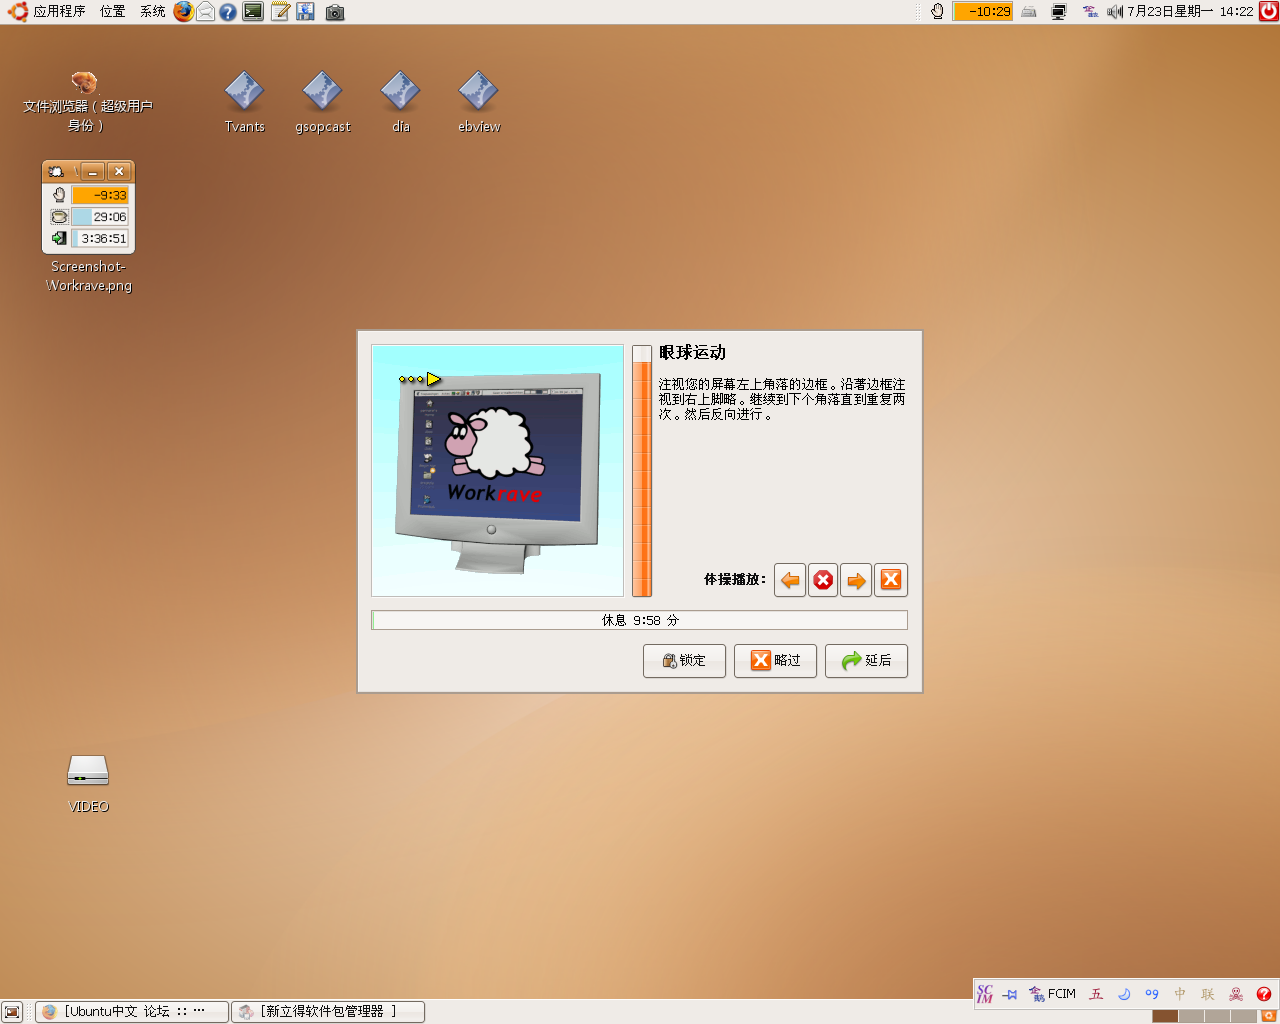
Task: Click the orange vertical exercise progress bar
Action: (x=642, y=471)
